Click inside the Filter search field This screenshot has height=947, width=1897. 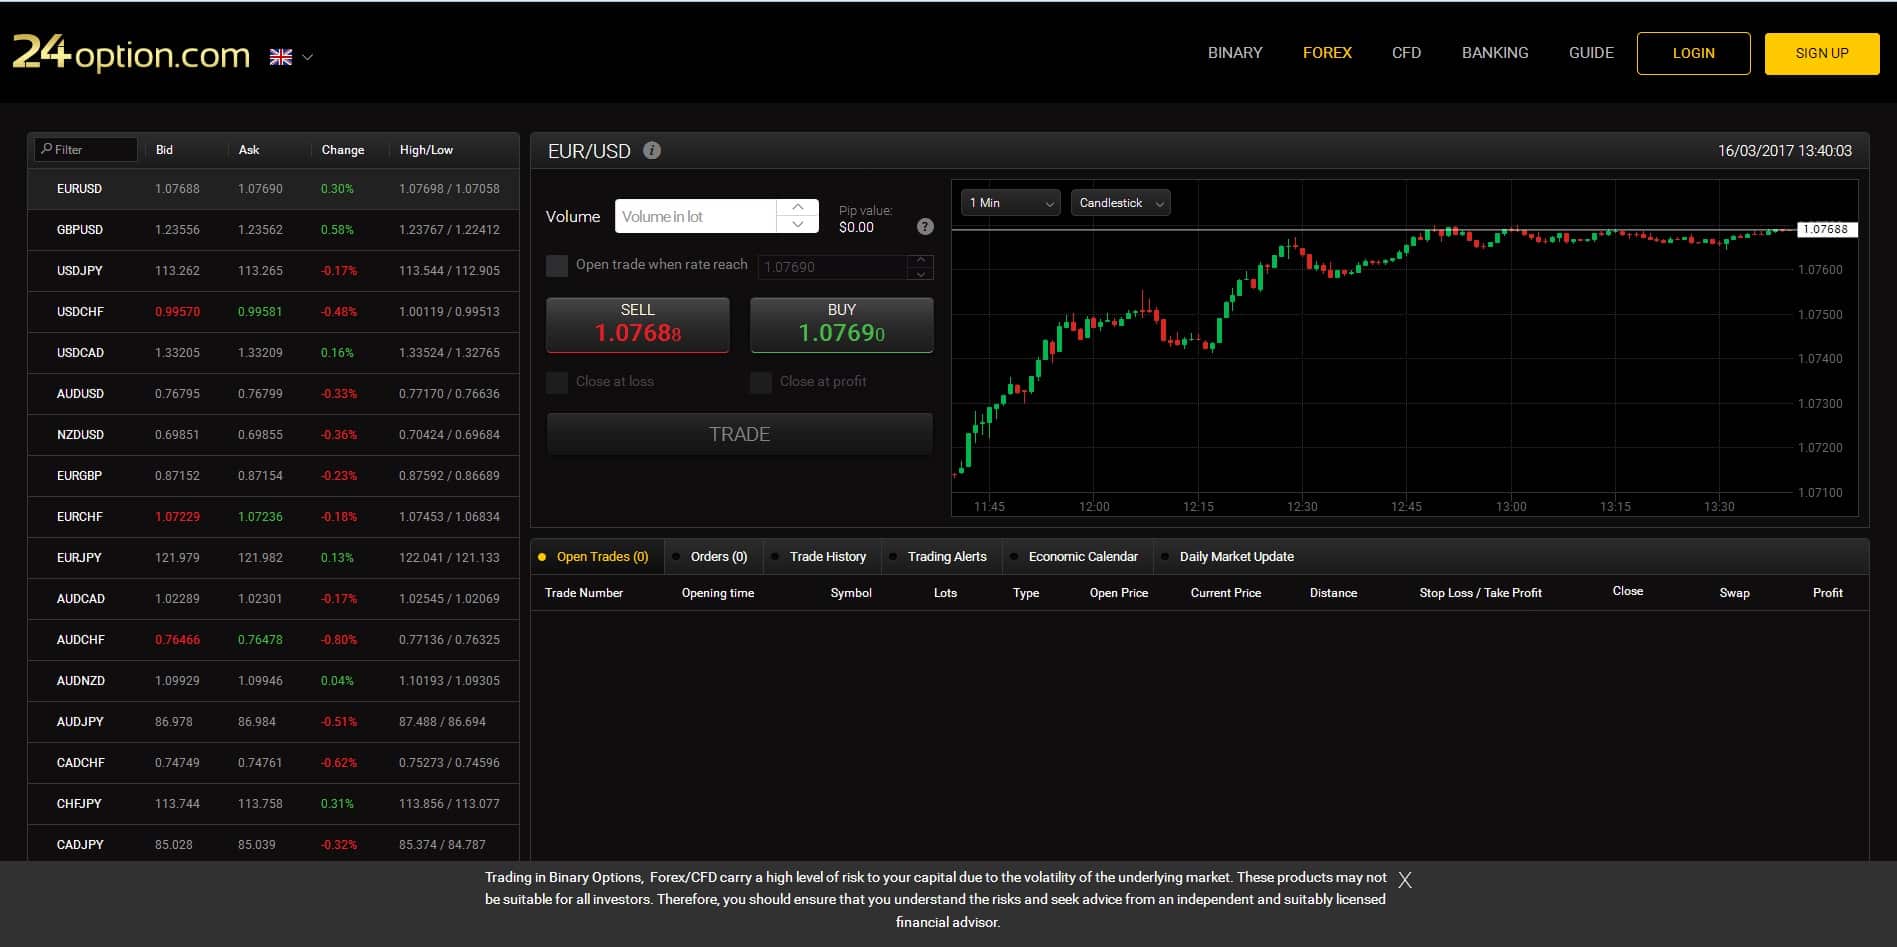coord(90,149)
